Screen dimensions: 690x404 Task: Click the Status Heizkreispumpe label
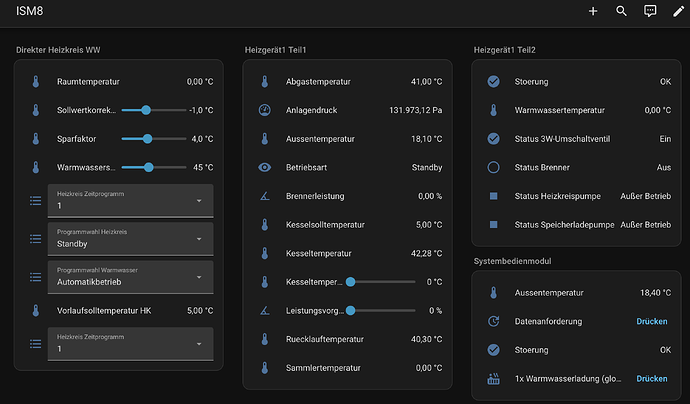pos(558,196)
